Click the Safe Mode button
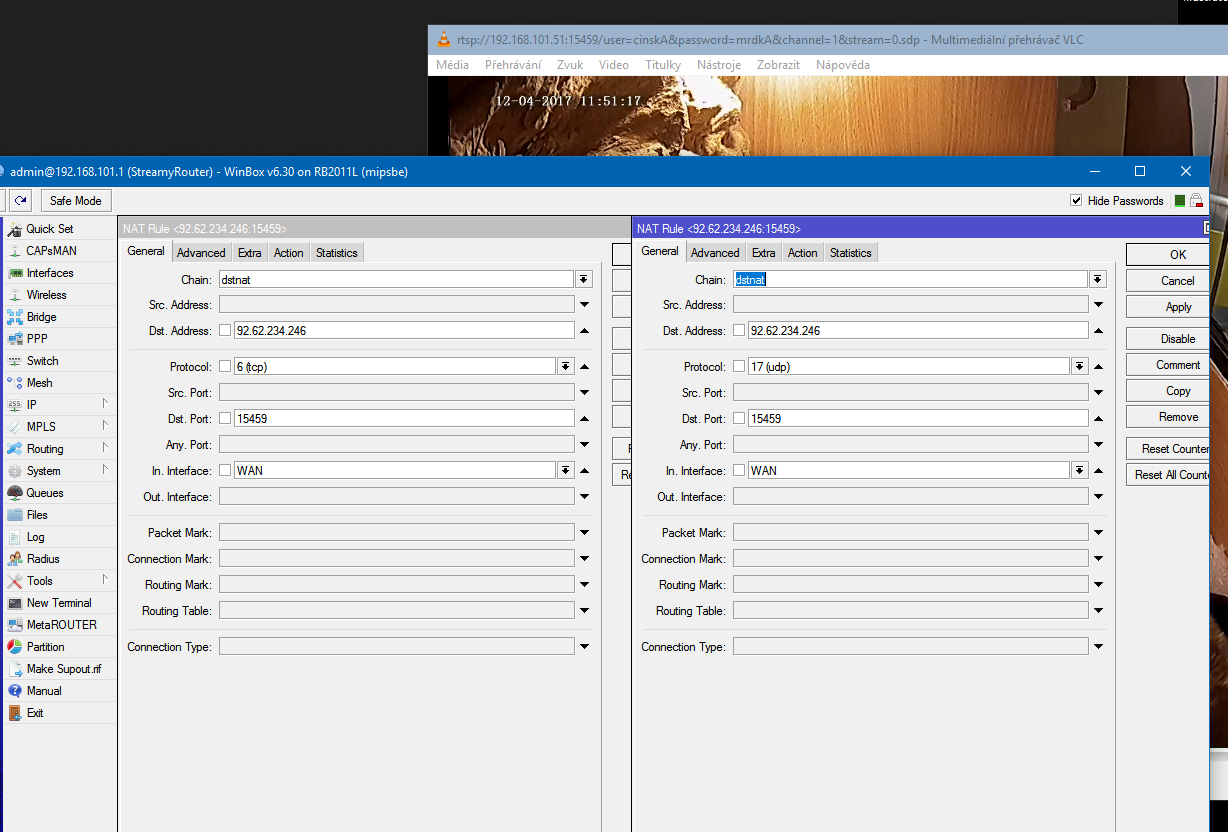This screenshot has height=832, width=1228. (76, 200)
